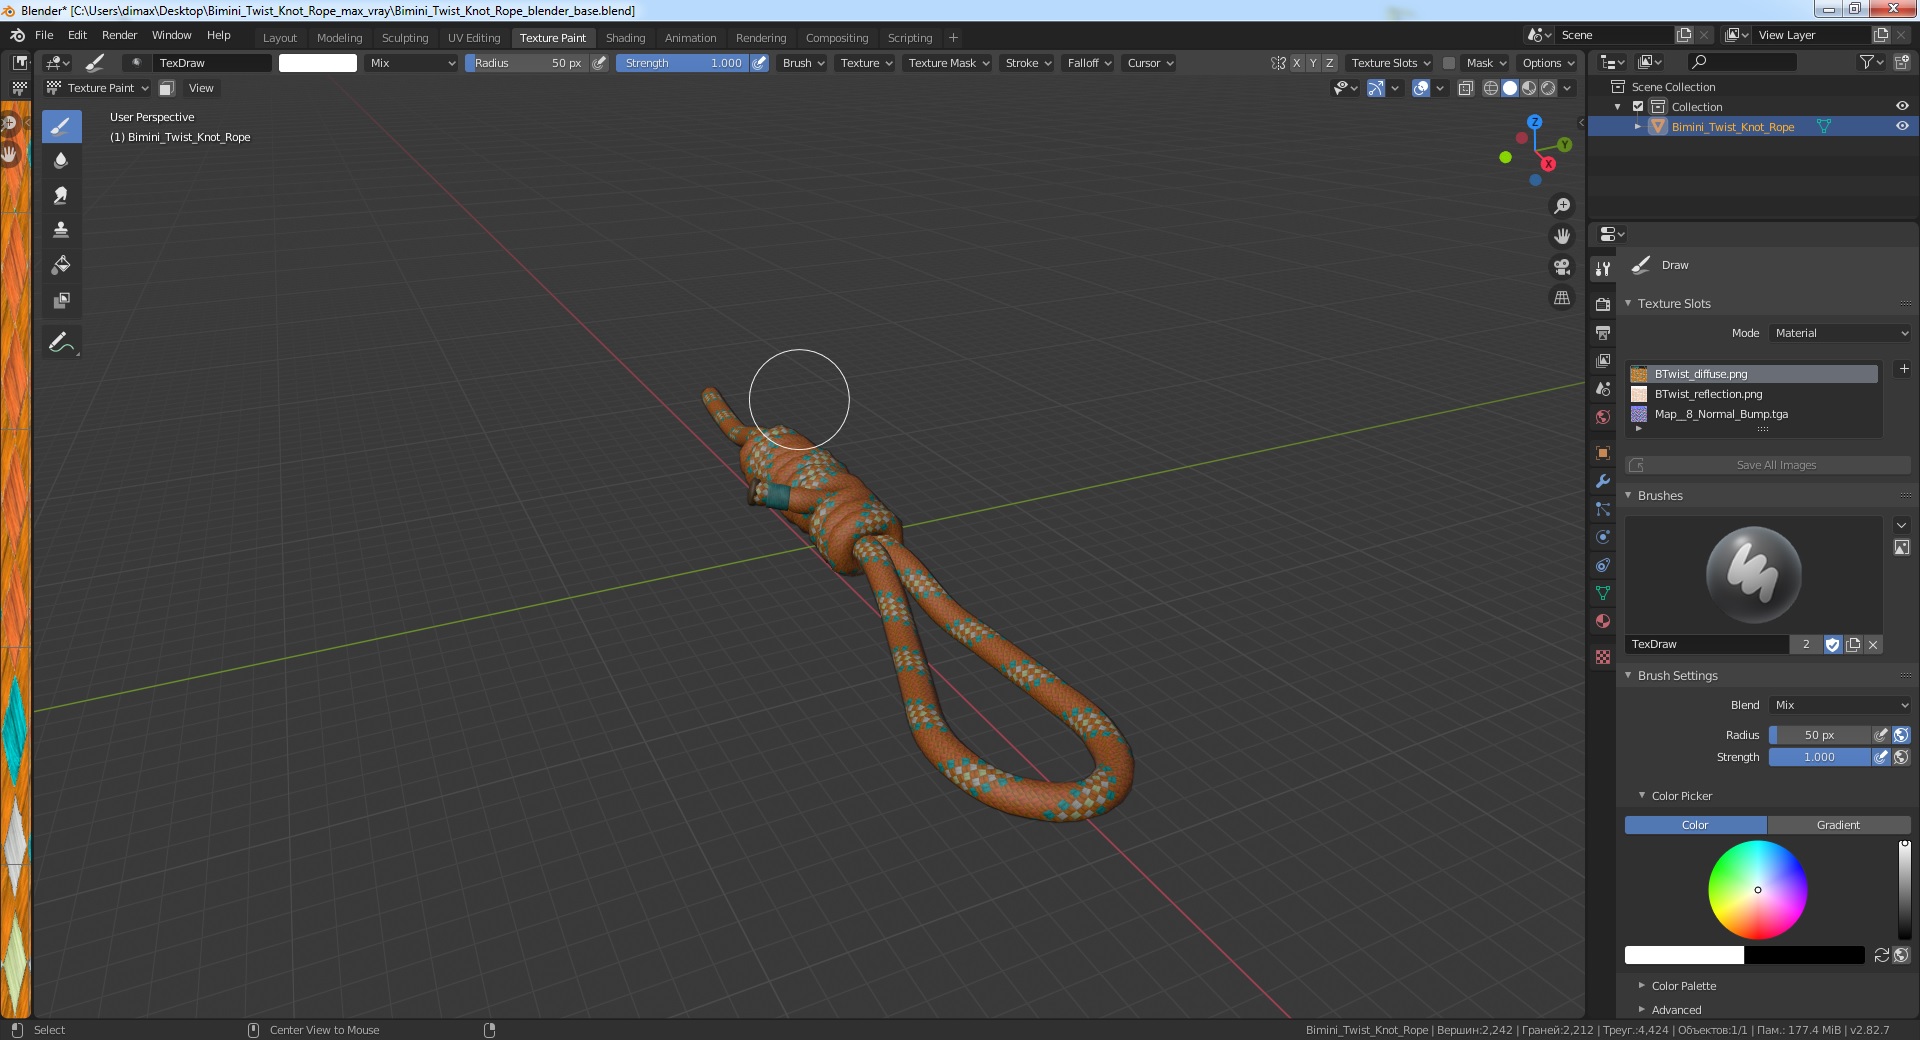Hide Collection with its eye icon
Screen dimensions: 1920x1040
coord(1902,106)
